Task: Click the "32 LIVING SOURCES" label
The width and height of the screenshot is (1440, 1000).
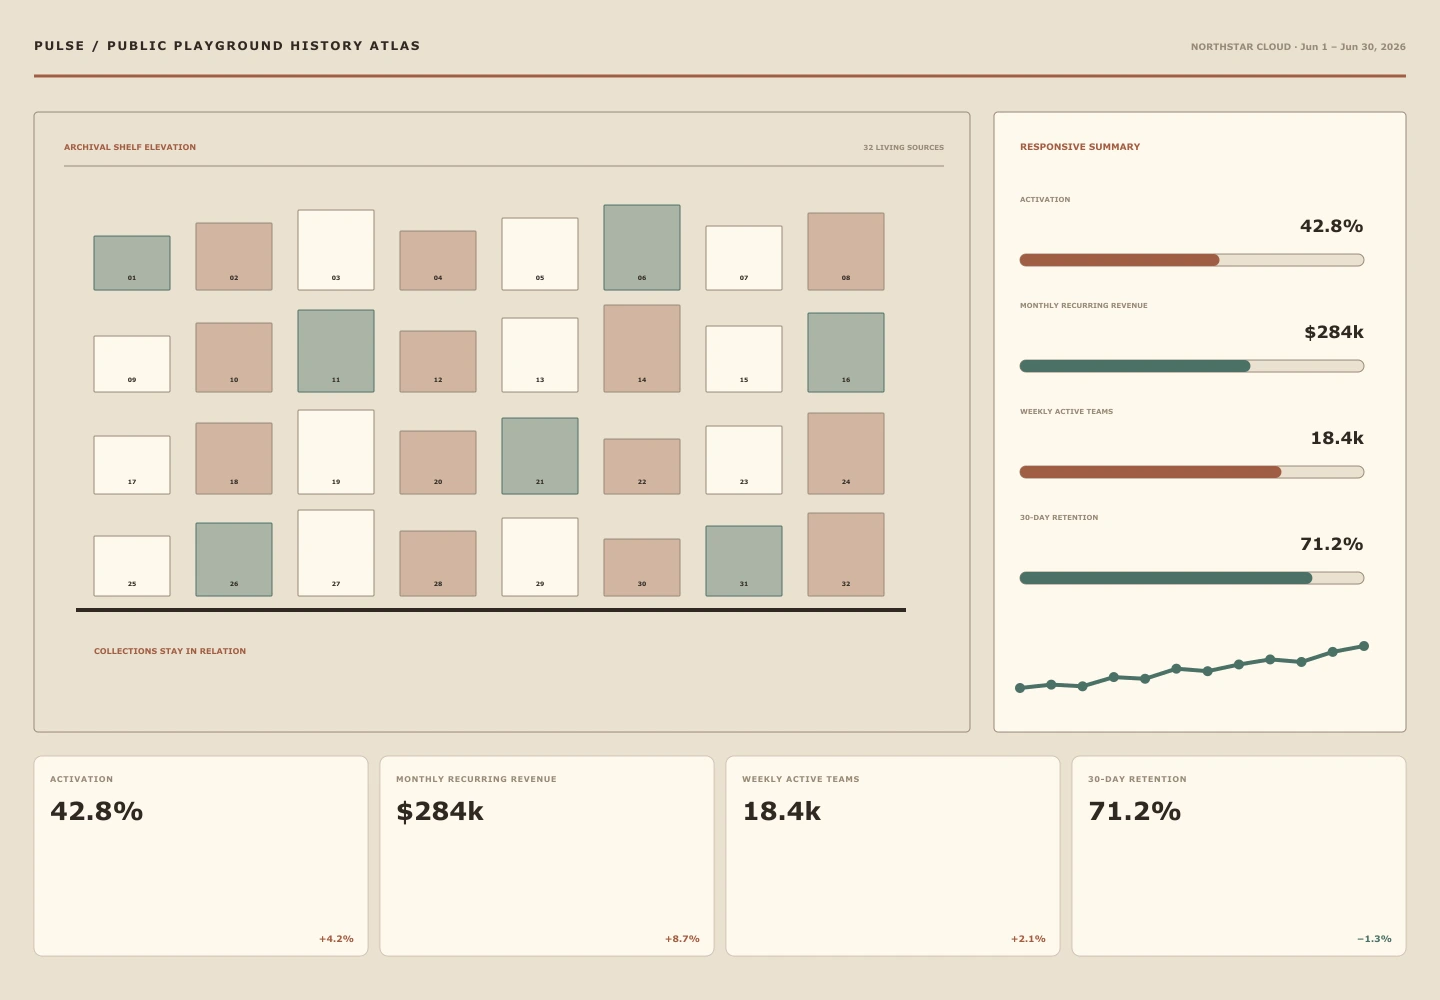Action: pyautogui.click(x=904, y=148)
